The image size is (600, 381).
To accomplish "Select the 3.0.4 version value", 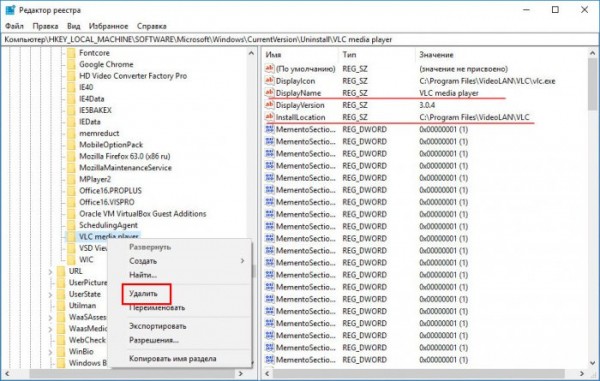I will point(427,105).
